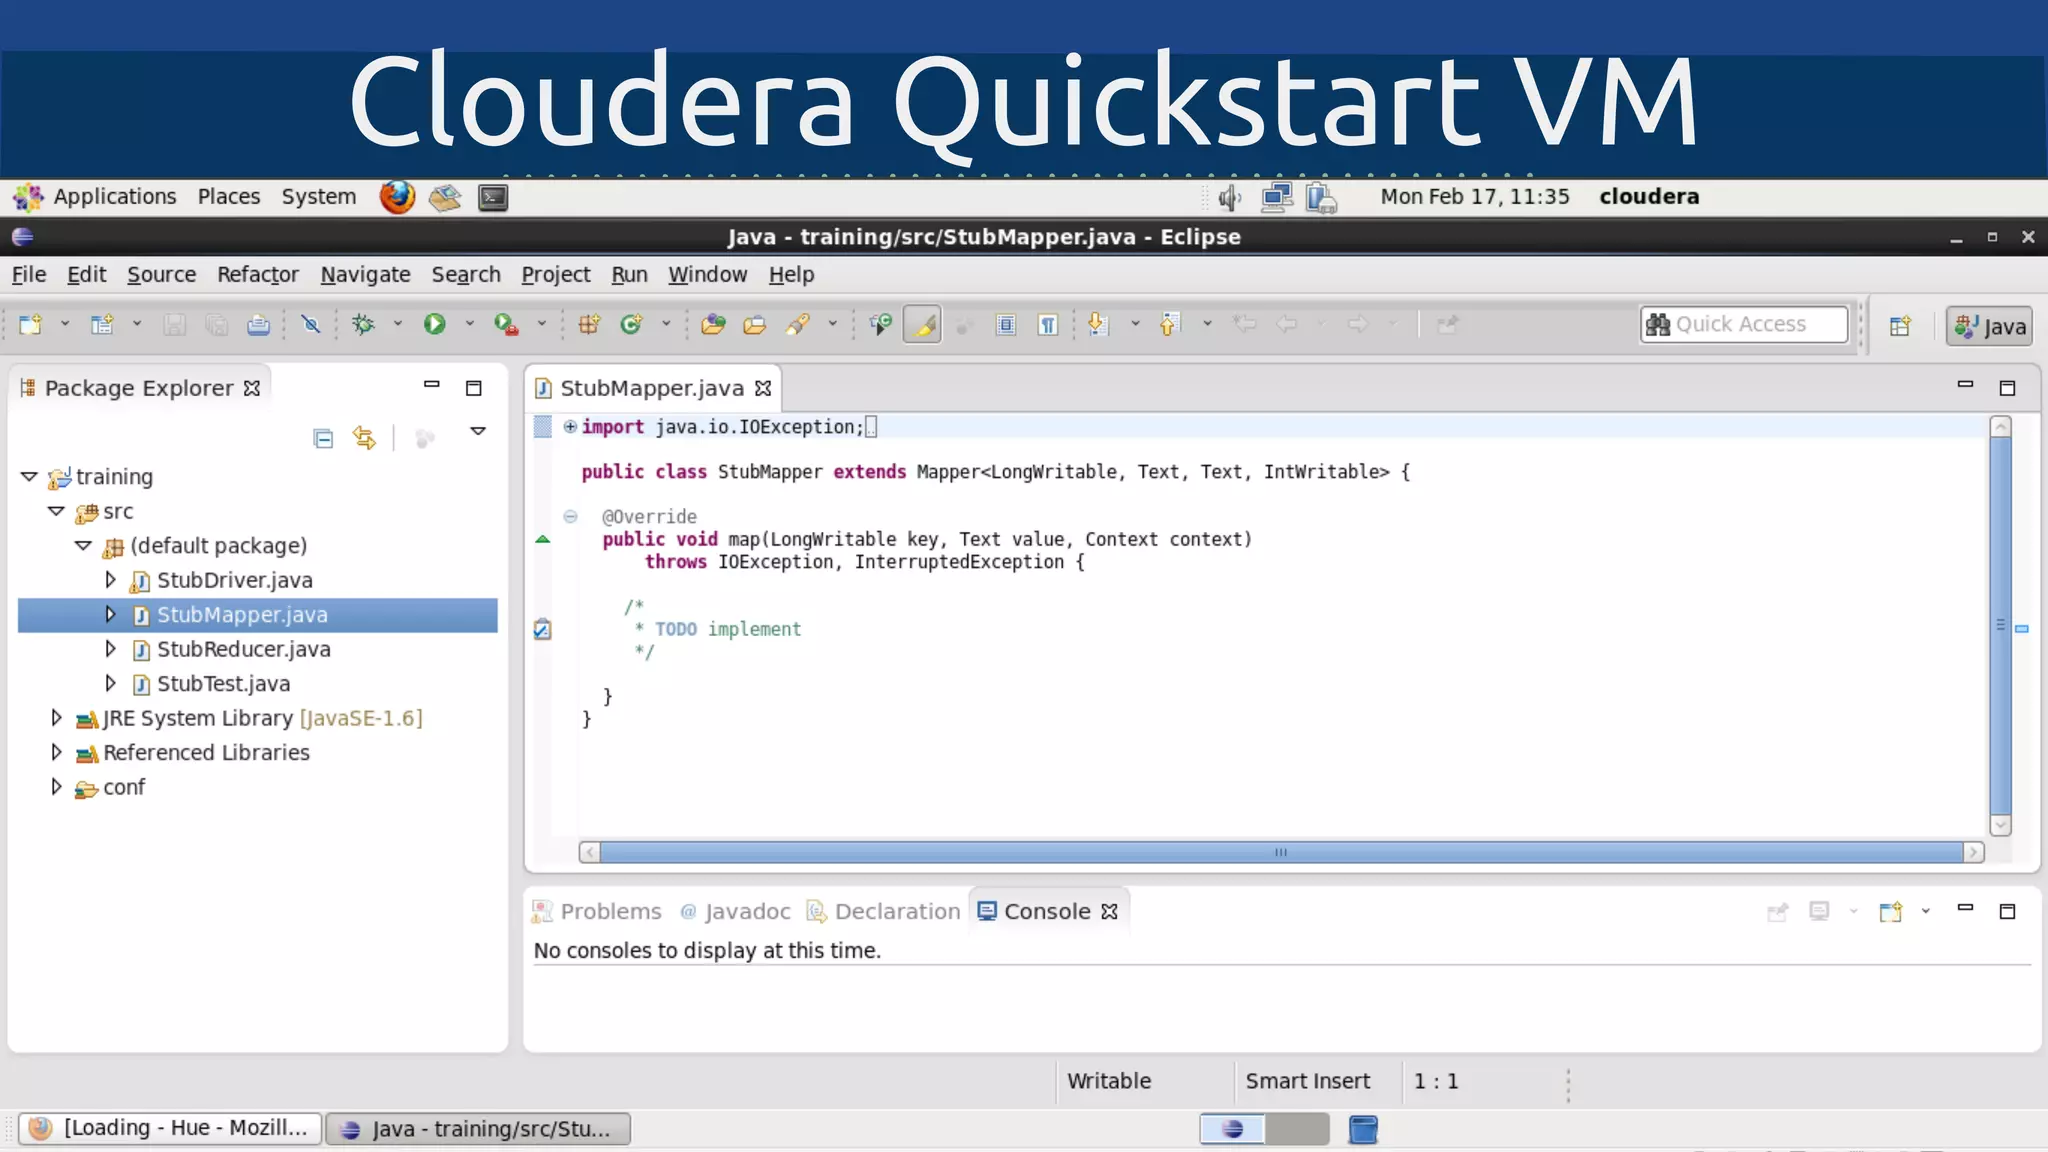Maximize the Package Explorer panel
The height and width of the screenshot is (1152, 2048).
[474, 388]
